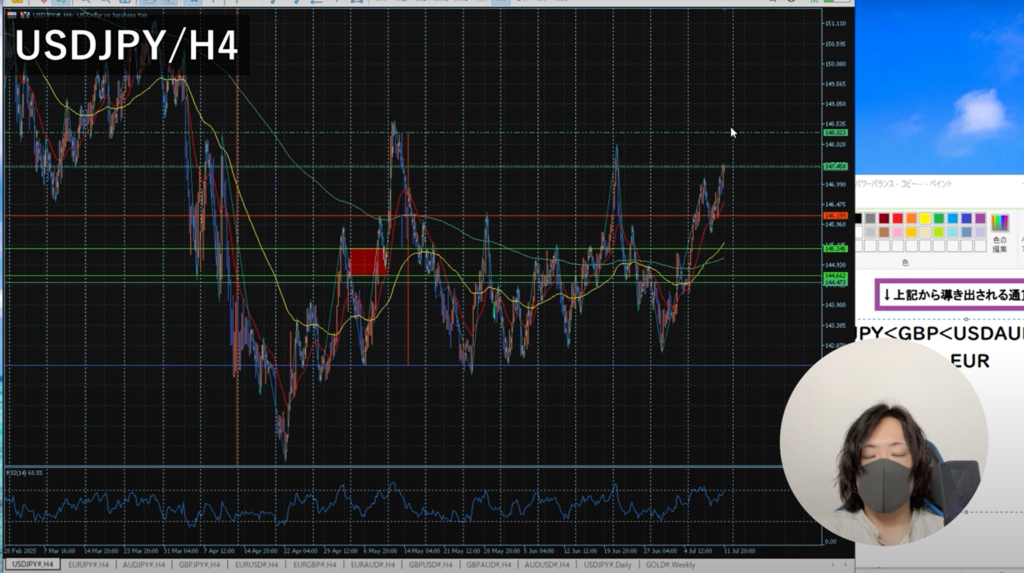Click the green 145.346 price level label
1024x573 pixels.
(835, 249)
